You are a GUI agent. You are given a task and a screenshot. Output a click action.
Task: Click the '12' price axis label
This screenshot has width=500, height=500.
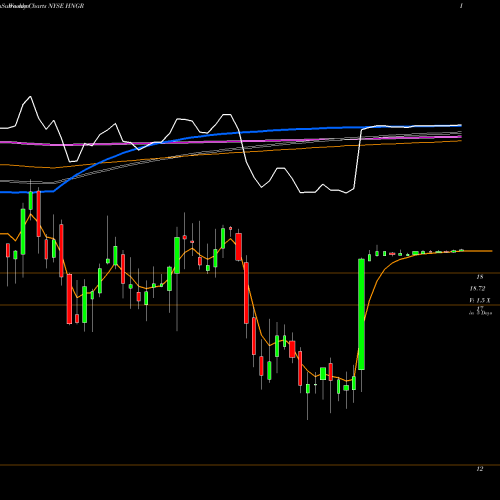(480, 469)
